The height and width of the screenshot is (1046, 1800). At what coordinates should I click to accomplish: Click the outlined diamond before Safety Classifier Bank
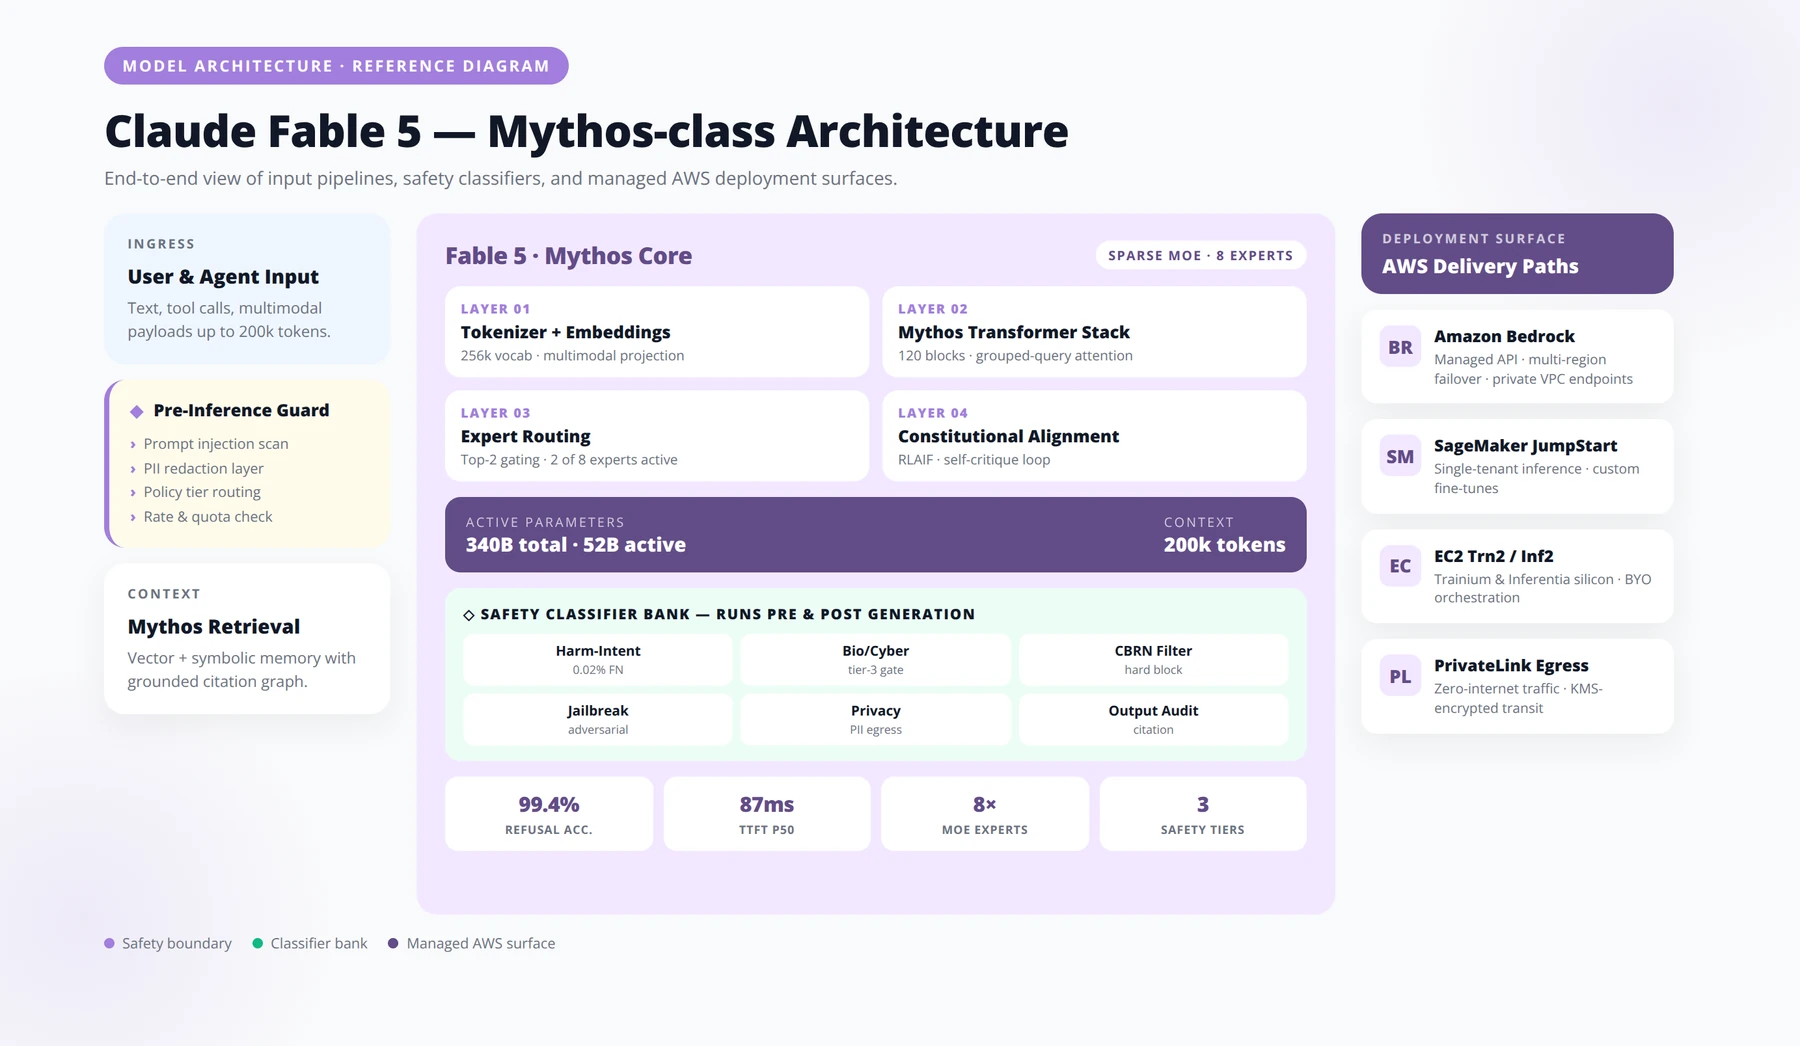pyautogui.click(x=469, y=615)
